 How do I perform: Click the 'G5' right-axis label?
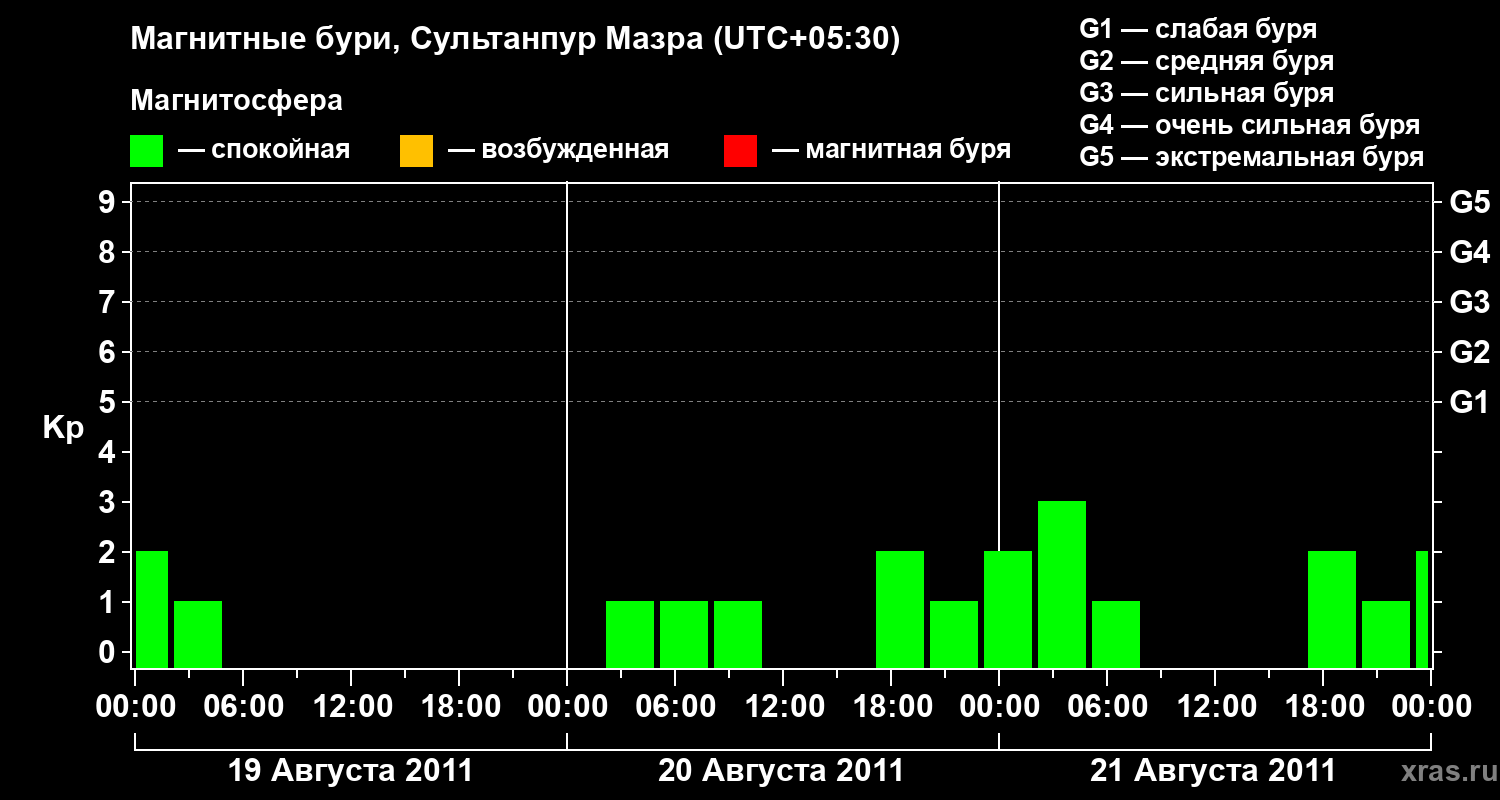(x=1470, y=202)
